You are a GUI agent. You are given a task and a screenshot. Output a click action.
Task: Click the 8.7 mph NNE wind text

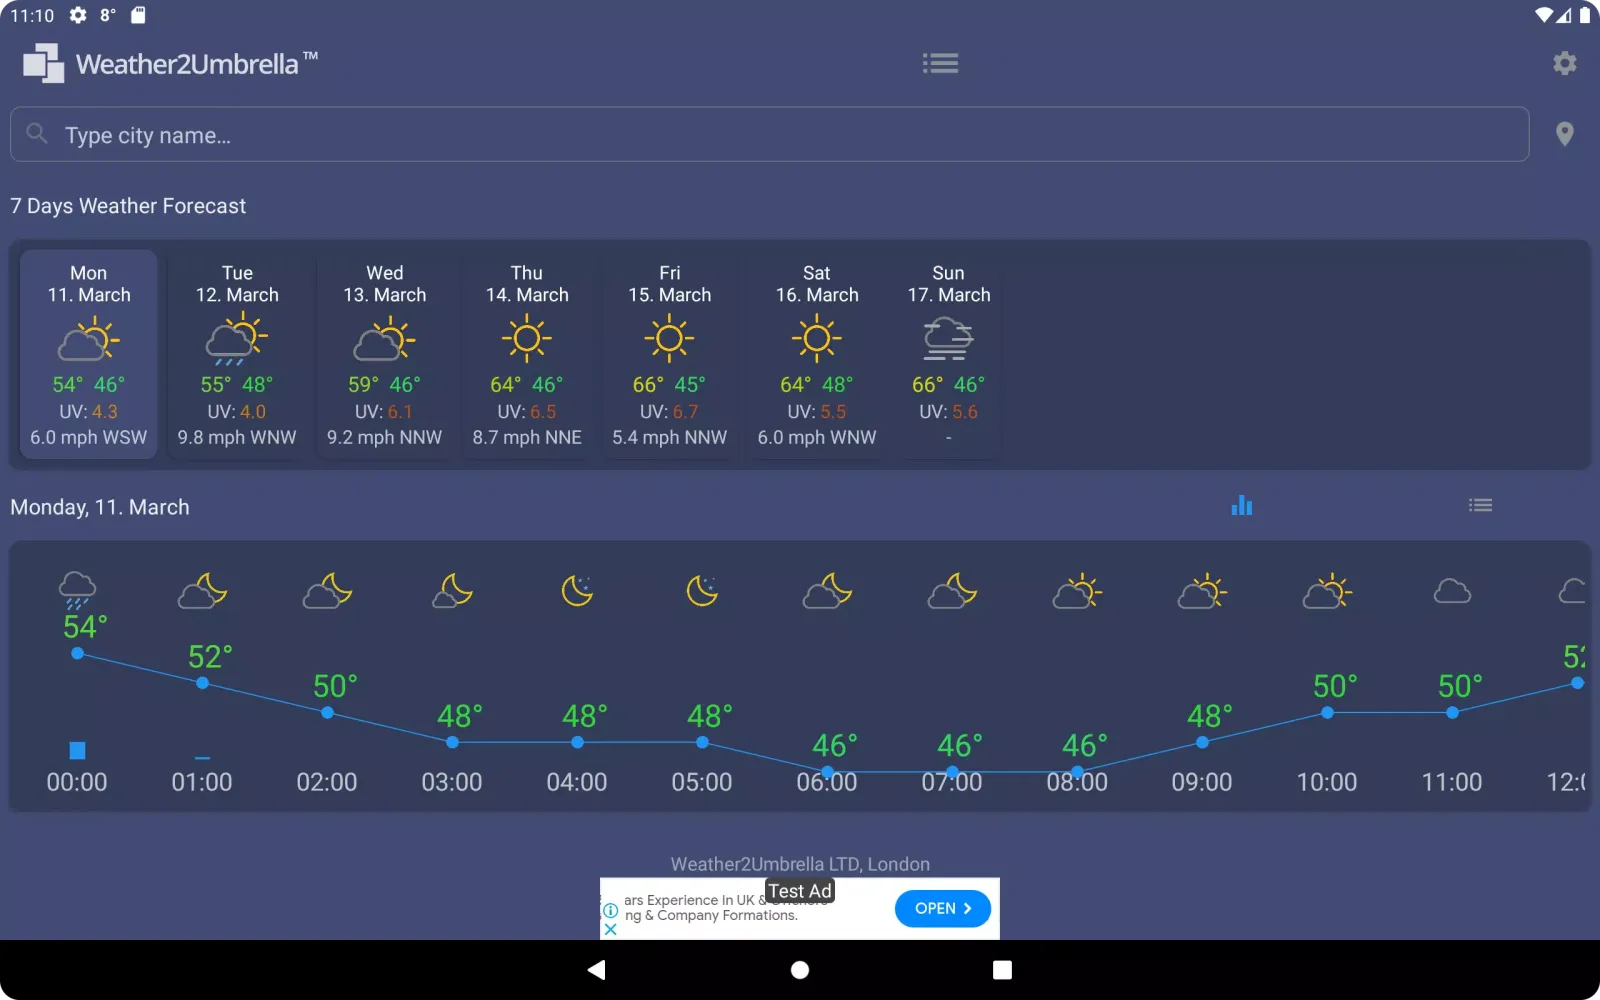(x=527, y=438)
